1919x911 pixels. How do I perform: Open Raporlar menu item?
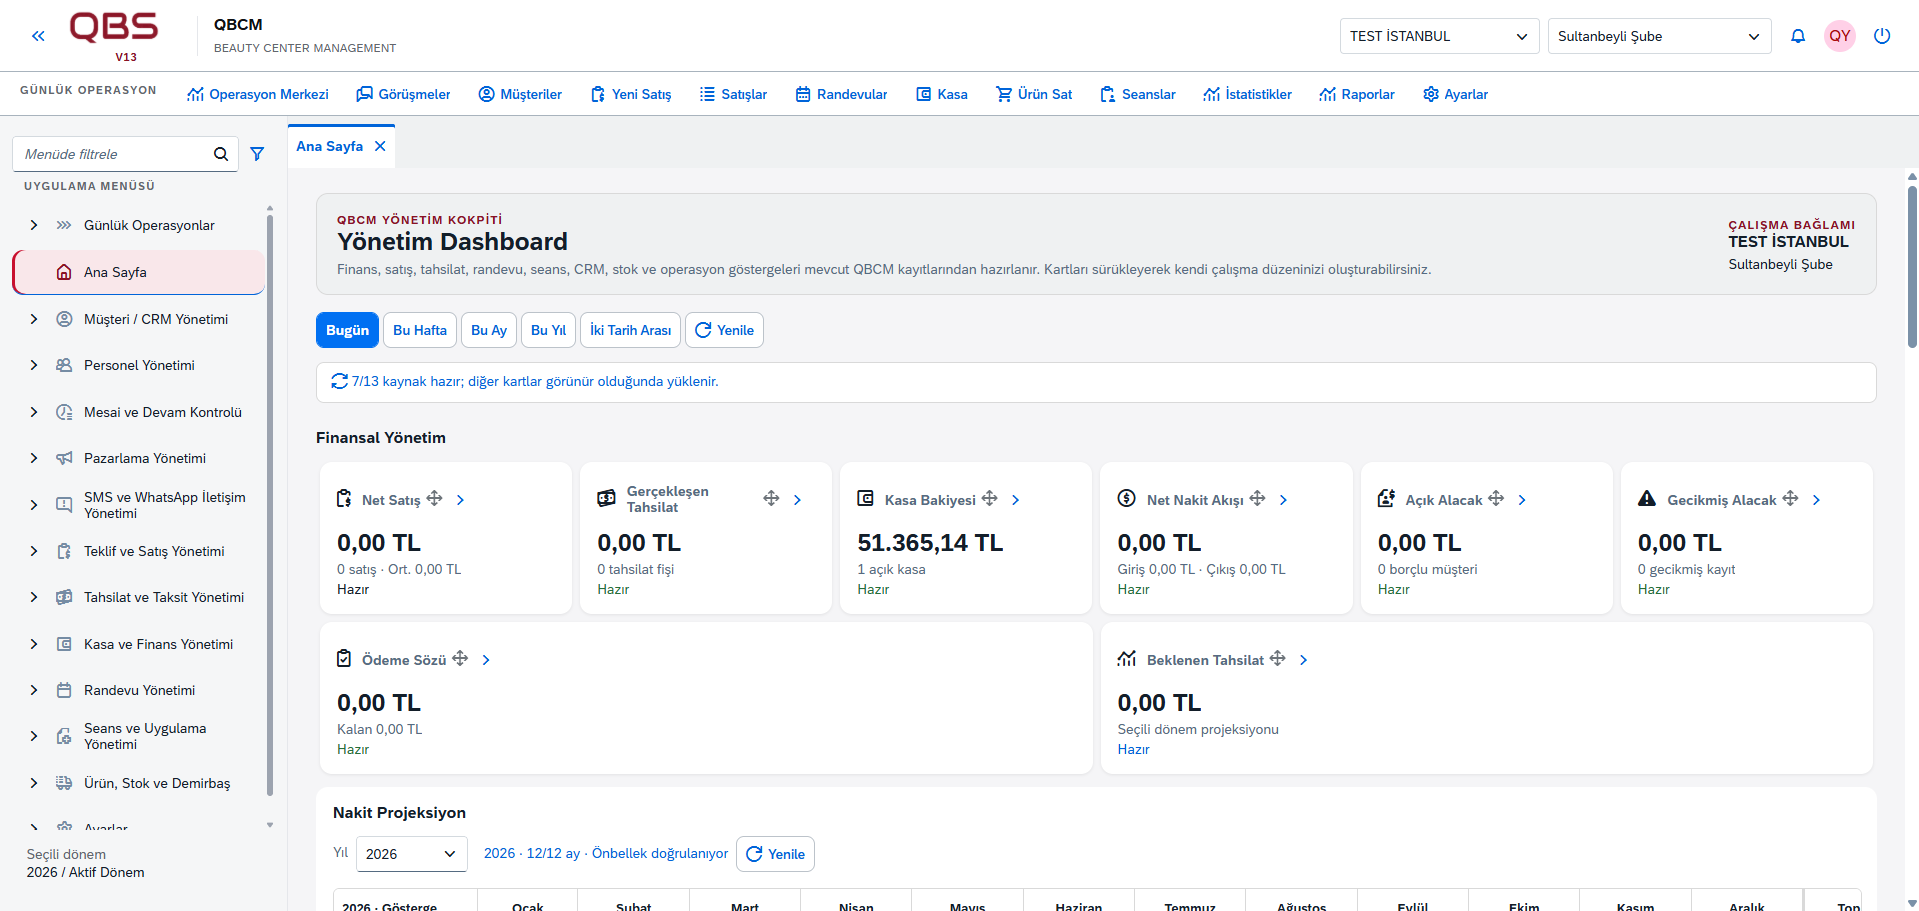[x=1356, y=94]
